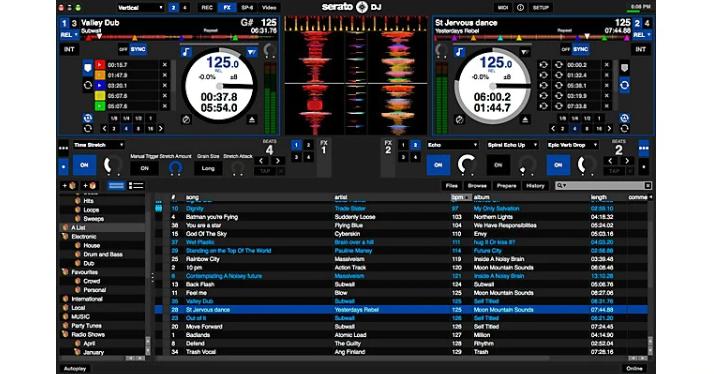This screenshot has height=374, width=714.
Task: Click the green cue point on left deck
Action: coord(100,106)
